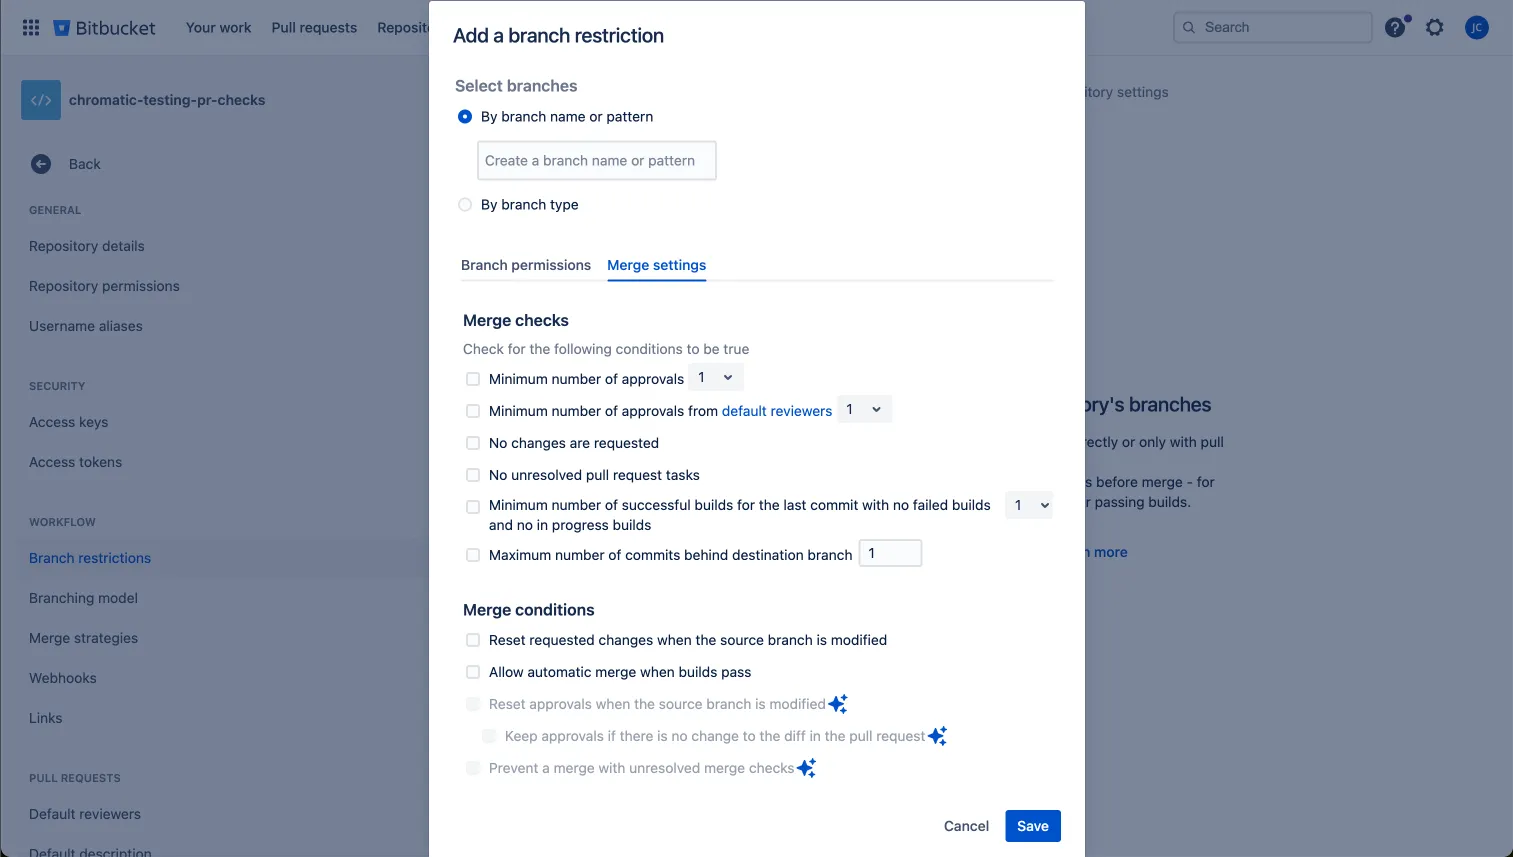Follow the default reviewers link
The image size is (1513, 857).
click(777, 411)
